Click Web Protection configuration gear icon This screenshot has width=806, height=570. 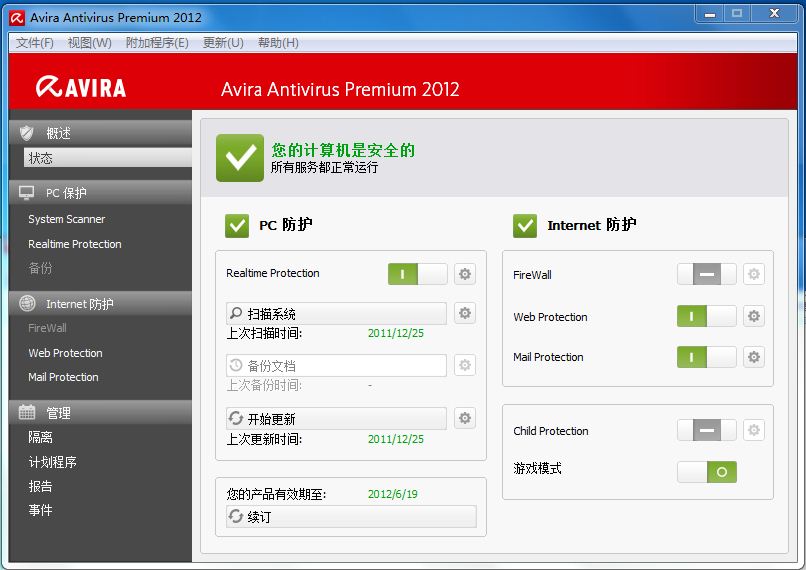pos(754,317)
